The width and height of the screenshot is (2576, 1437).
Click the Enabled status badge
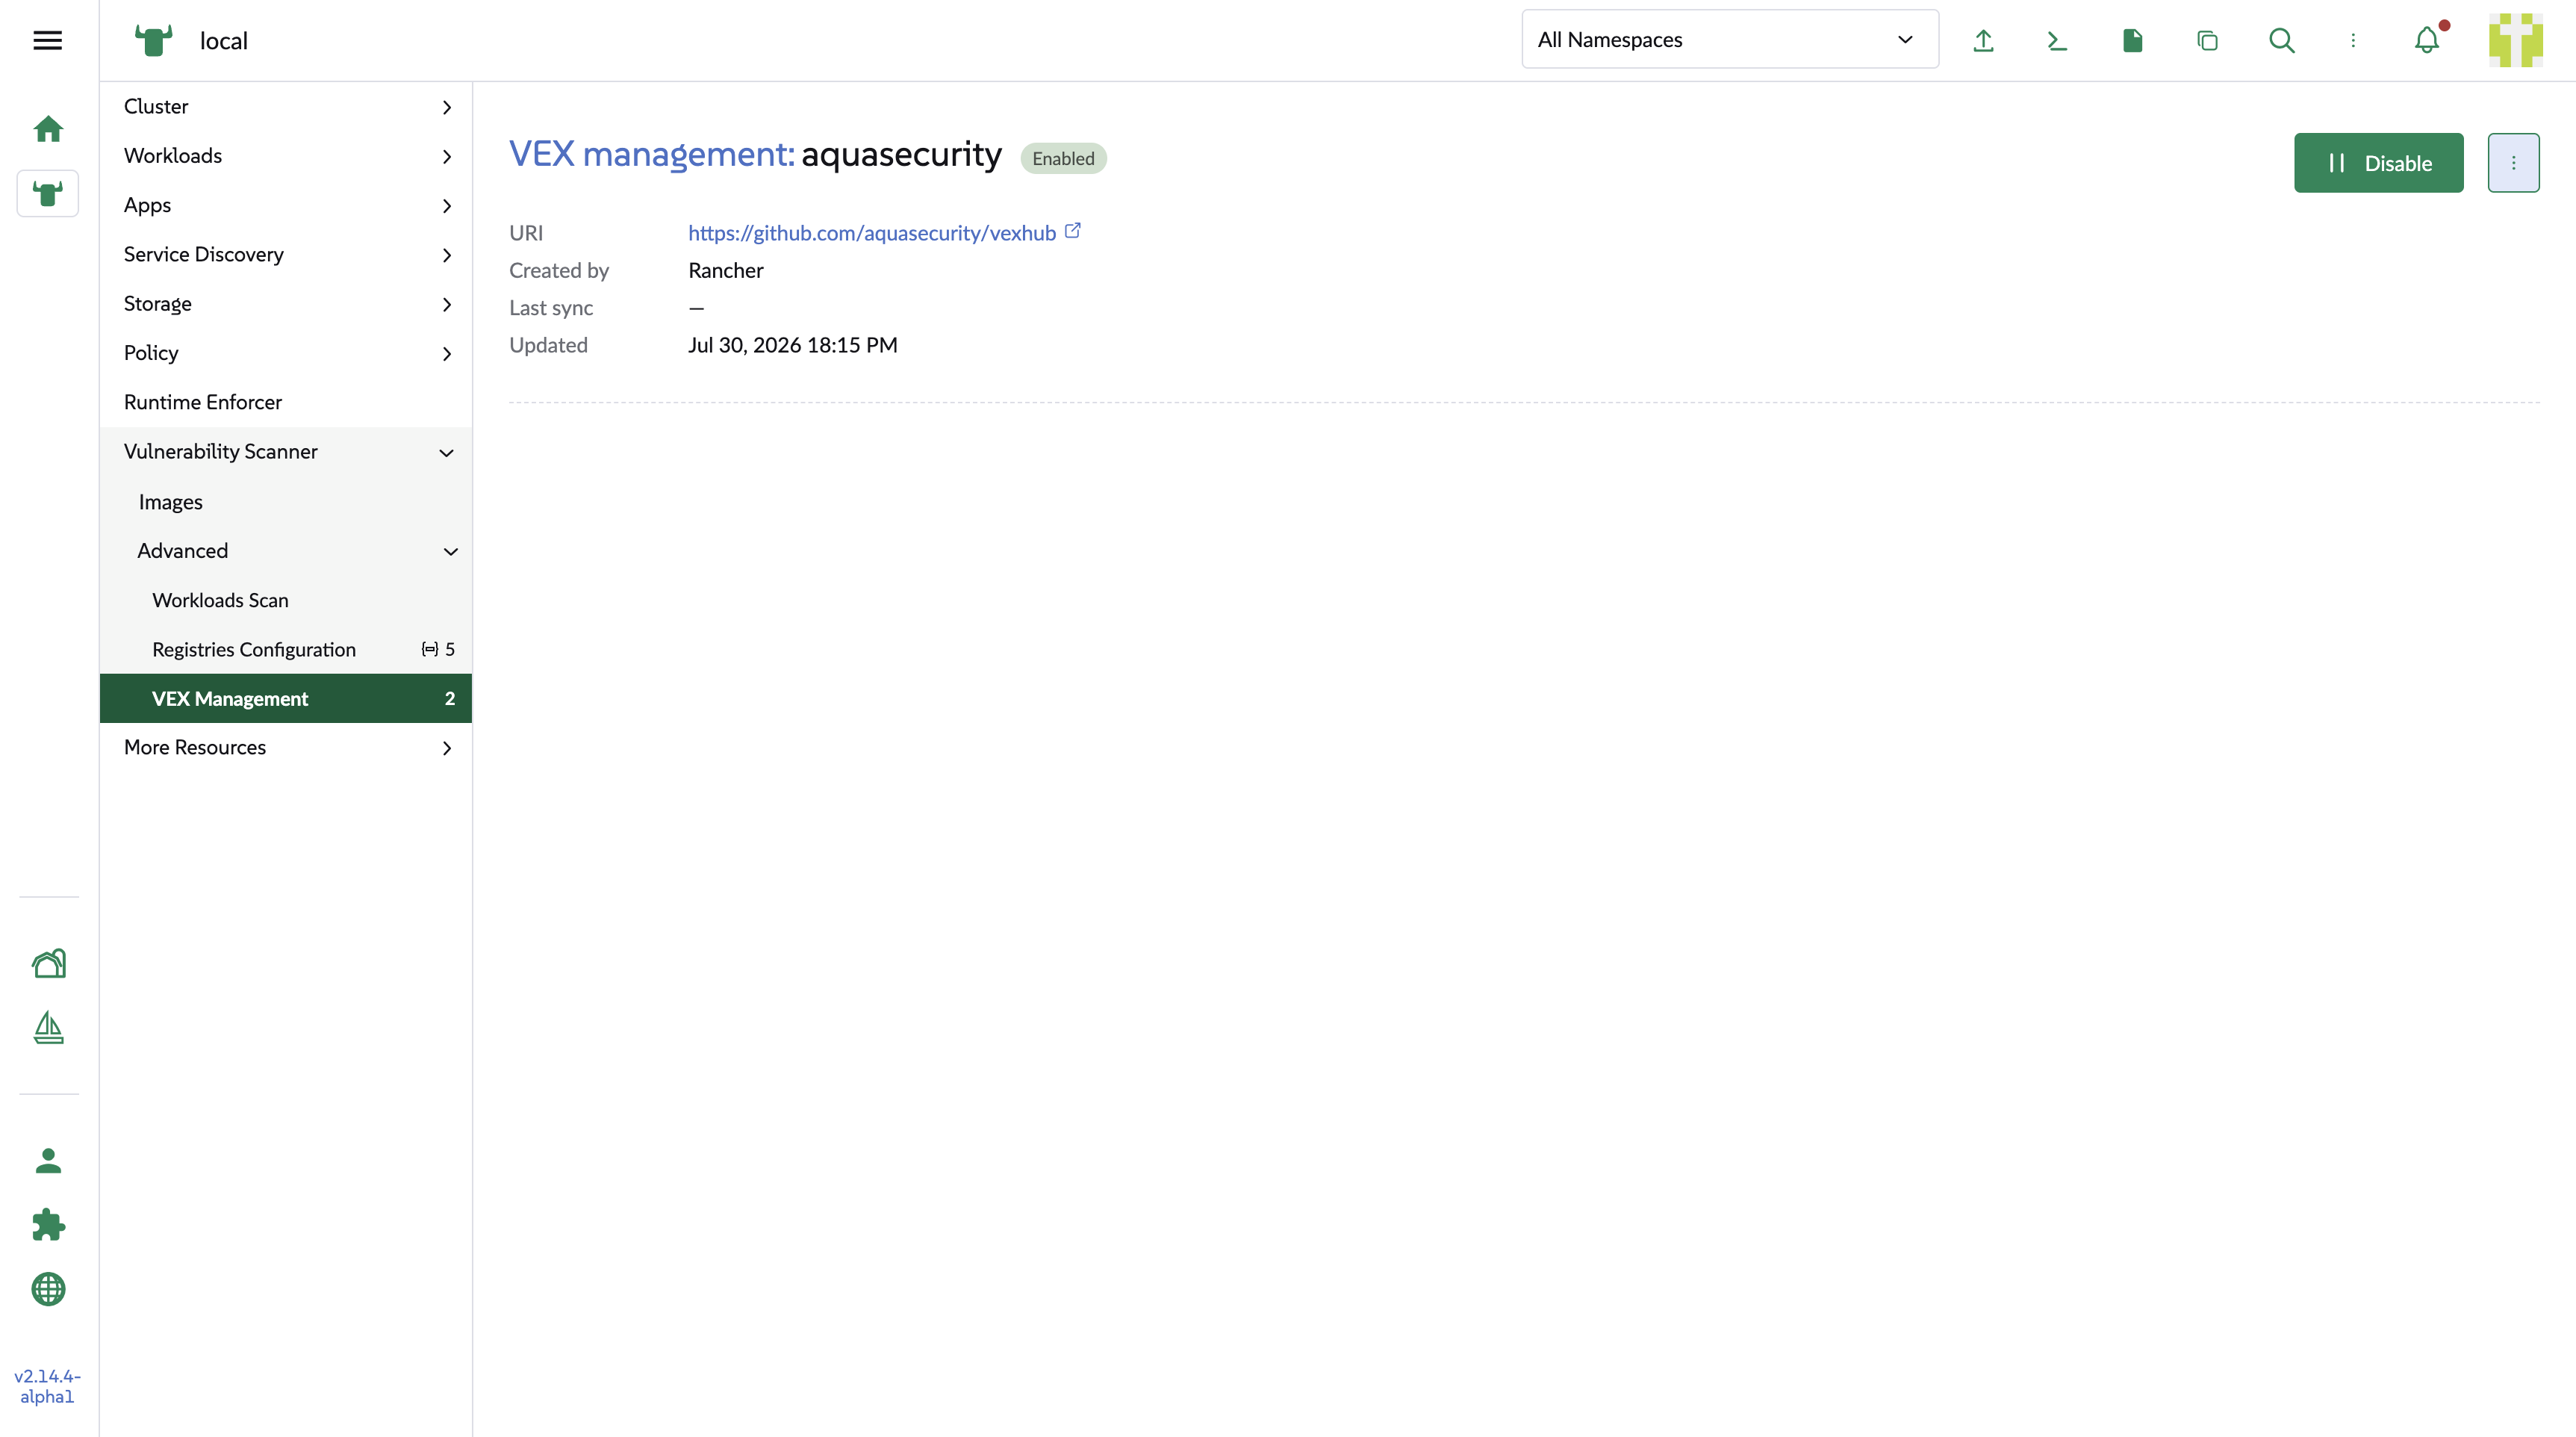pyautogui.click(x=1063, y=158)
